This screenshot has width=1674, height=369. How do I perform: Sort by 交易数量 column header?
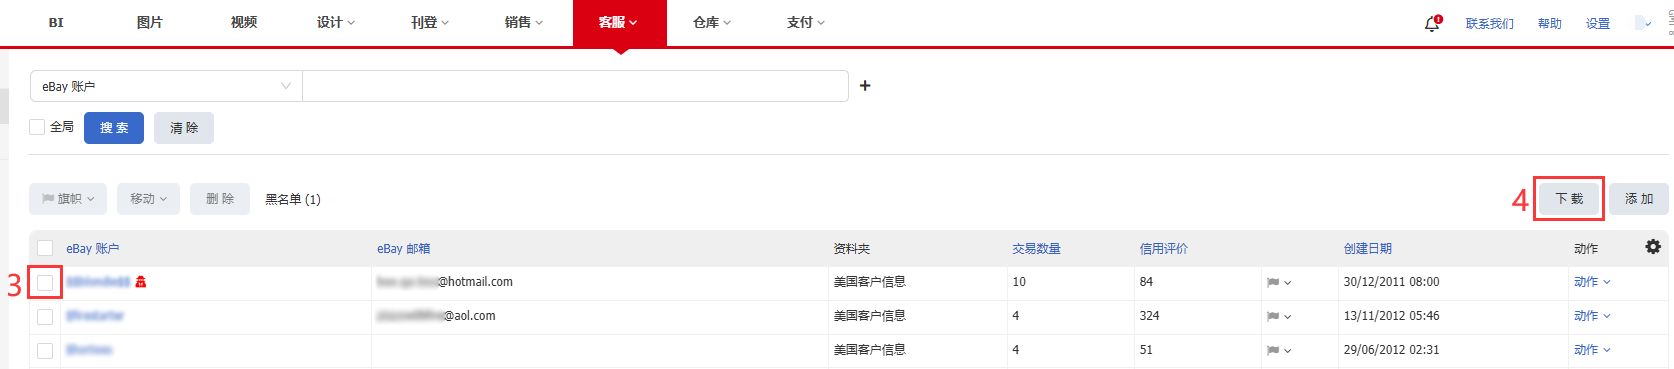point(1037,249)
